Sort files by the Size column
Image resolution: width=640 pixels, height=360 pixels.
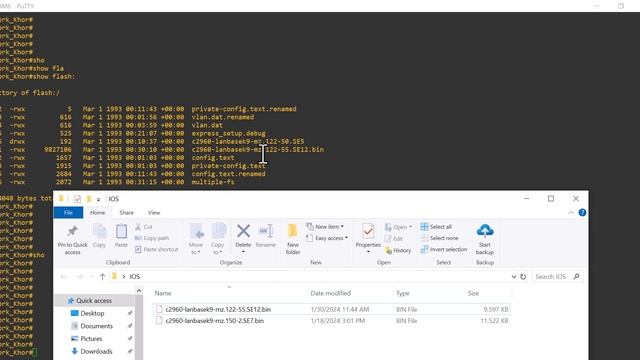[473, 293]
